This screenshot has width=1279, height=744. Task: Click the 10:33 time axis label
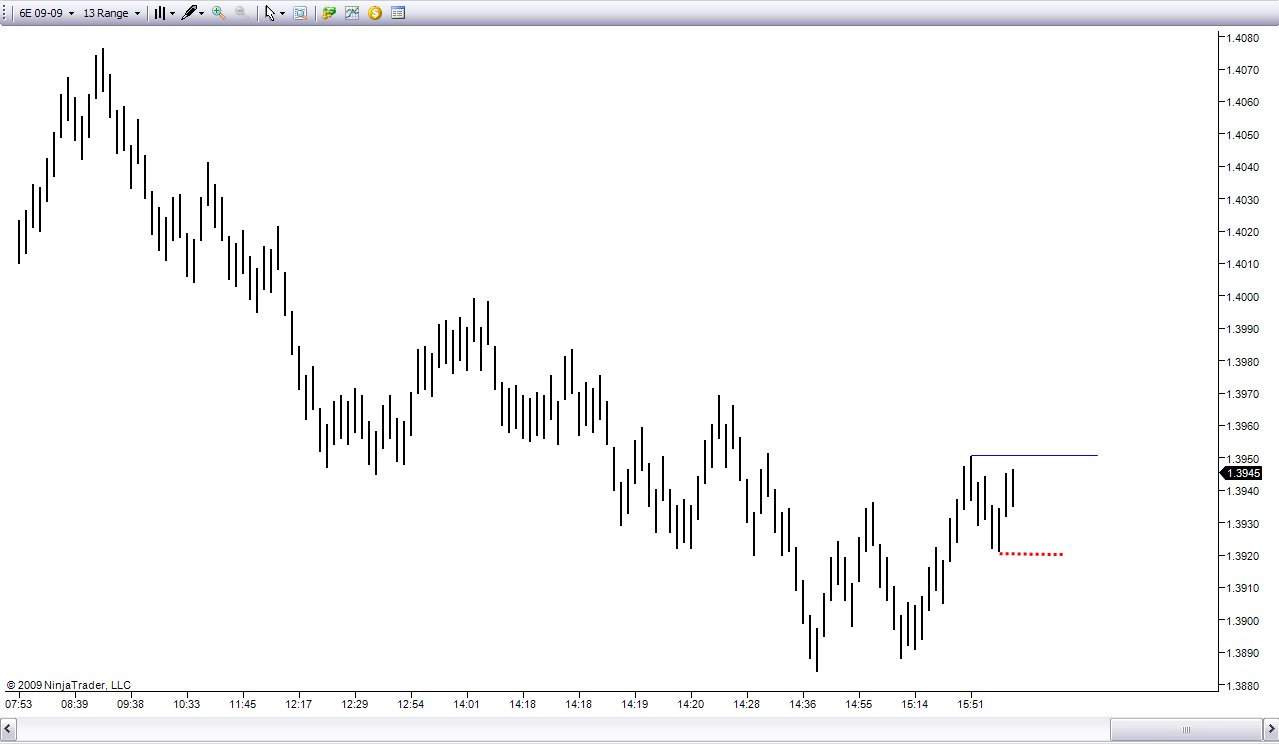point(186,704)
